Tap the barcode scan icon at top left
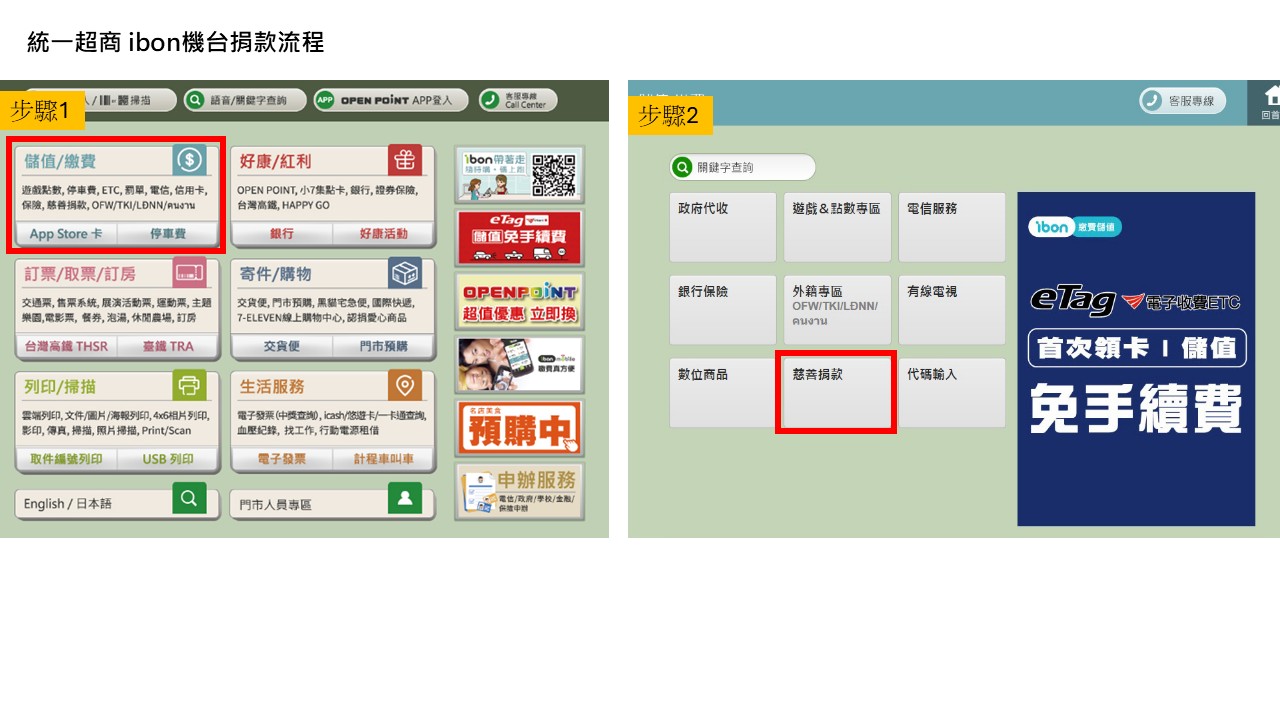Screen dimensions: 1280x720 click(x=121, y=99)
